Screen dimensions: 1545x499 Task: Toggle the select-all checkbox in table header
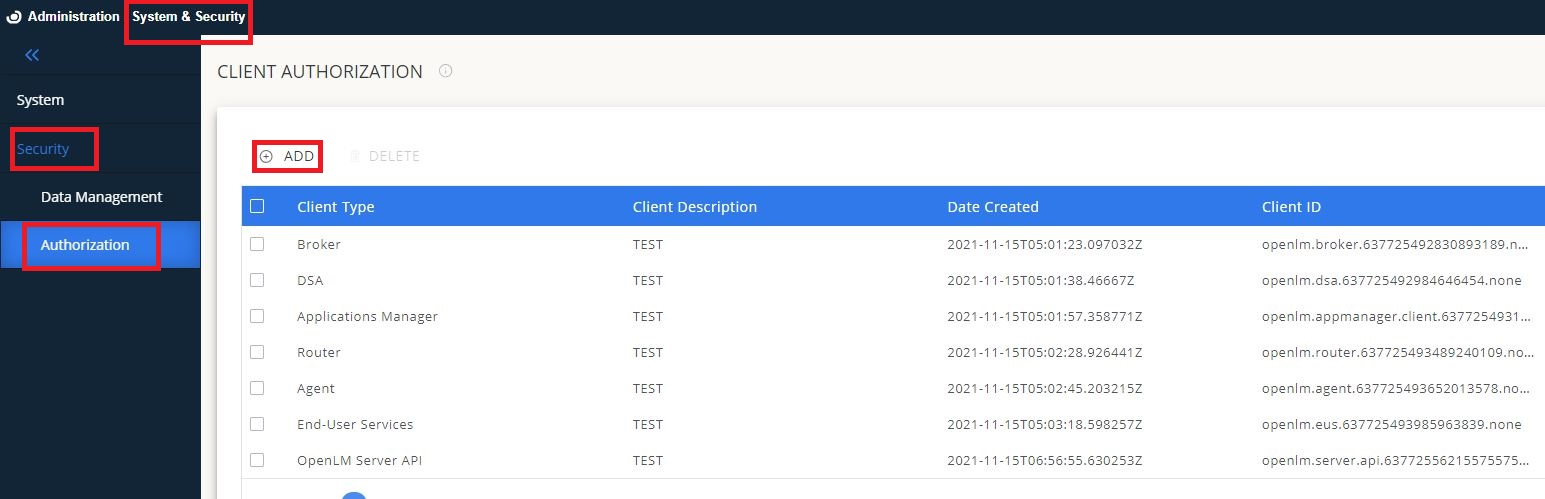257,206
